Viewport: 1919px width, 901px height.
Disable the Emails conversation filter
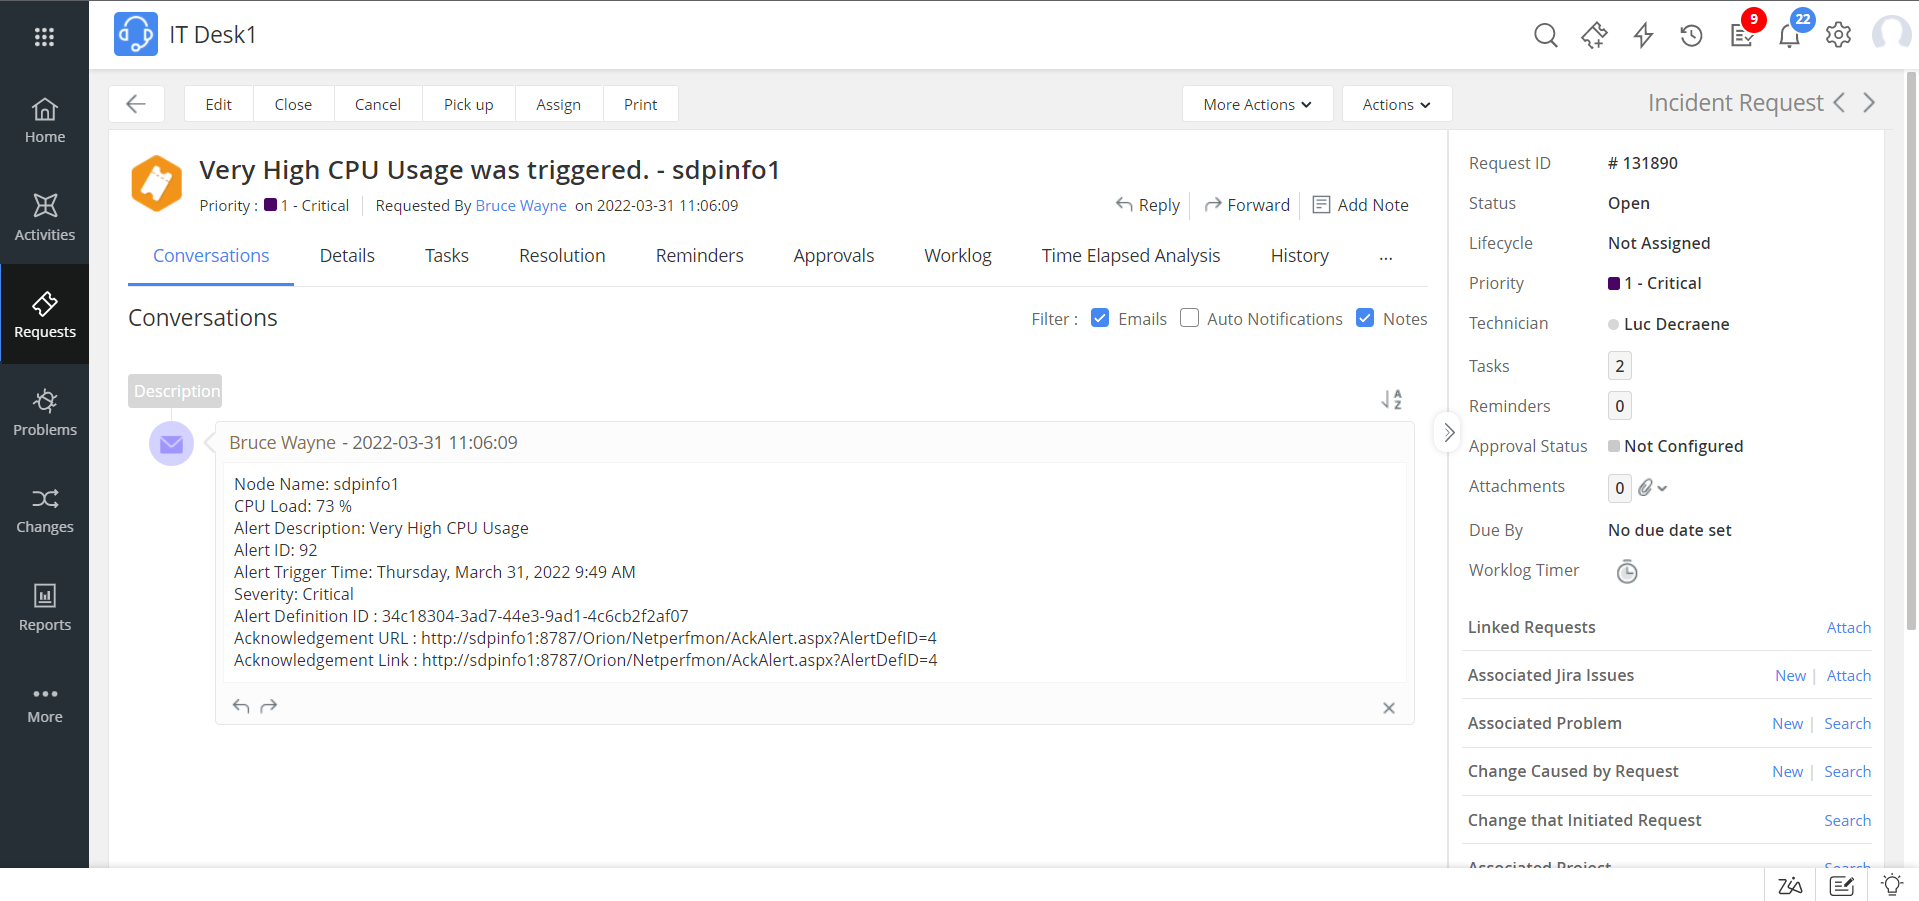coord(1100,317)
